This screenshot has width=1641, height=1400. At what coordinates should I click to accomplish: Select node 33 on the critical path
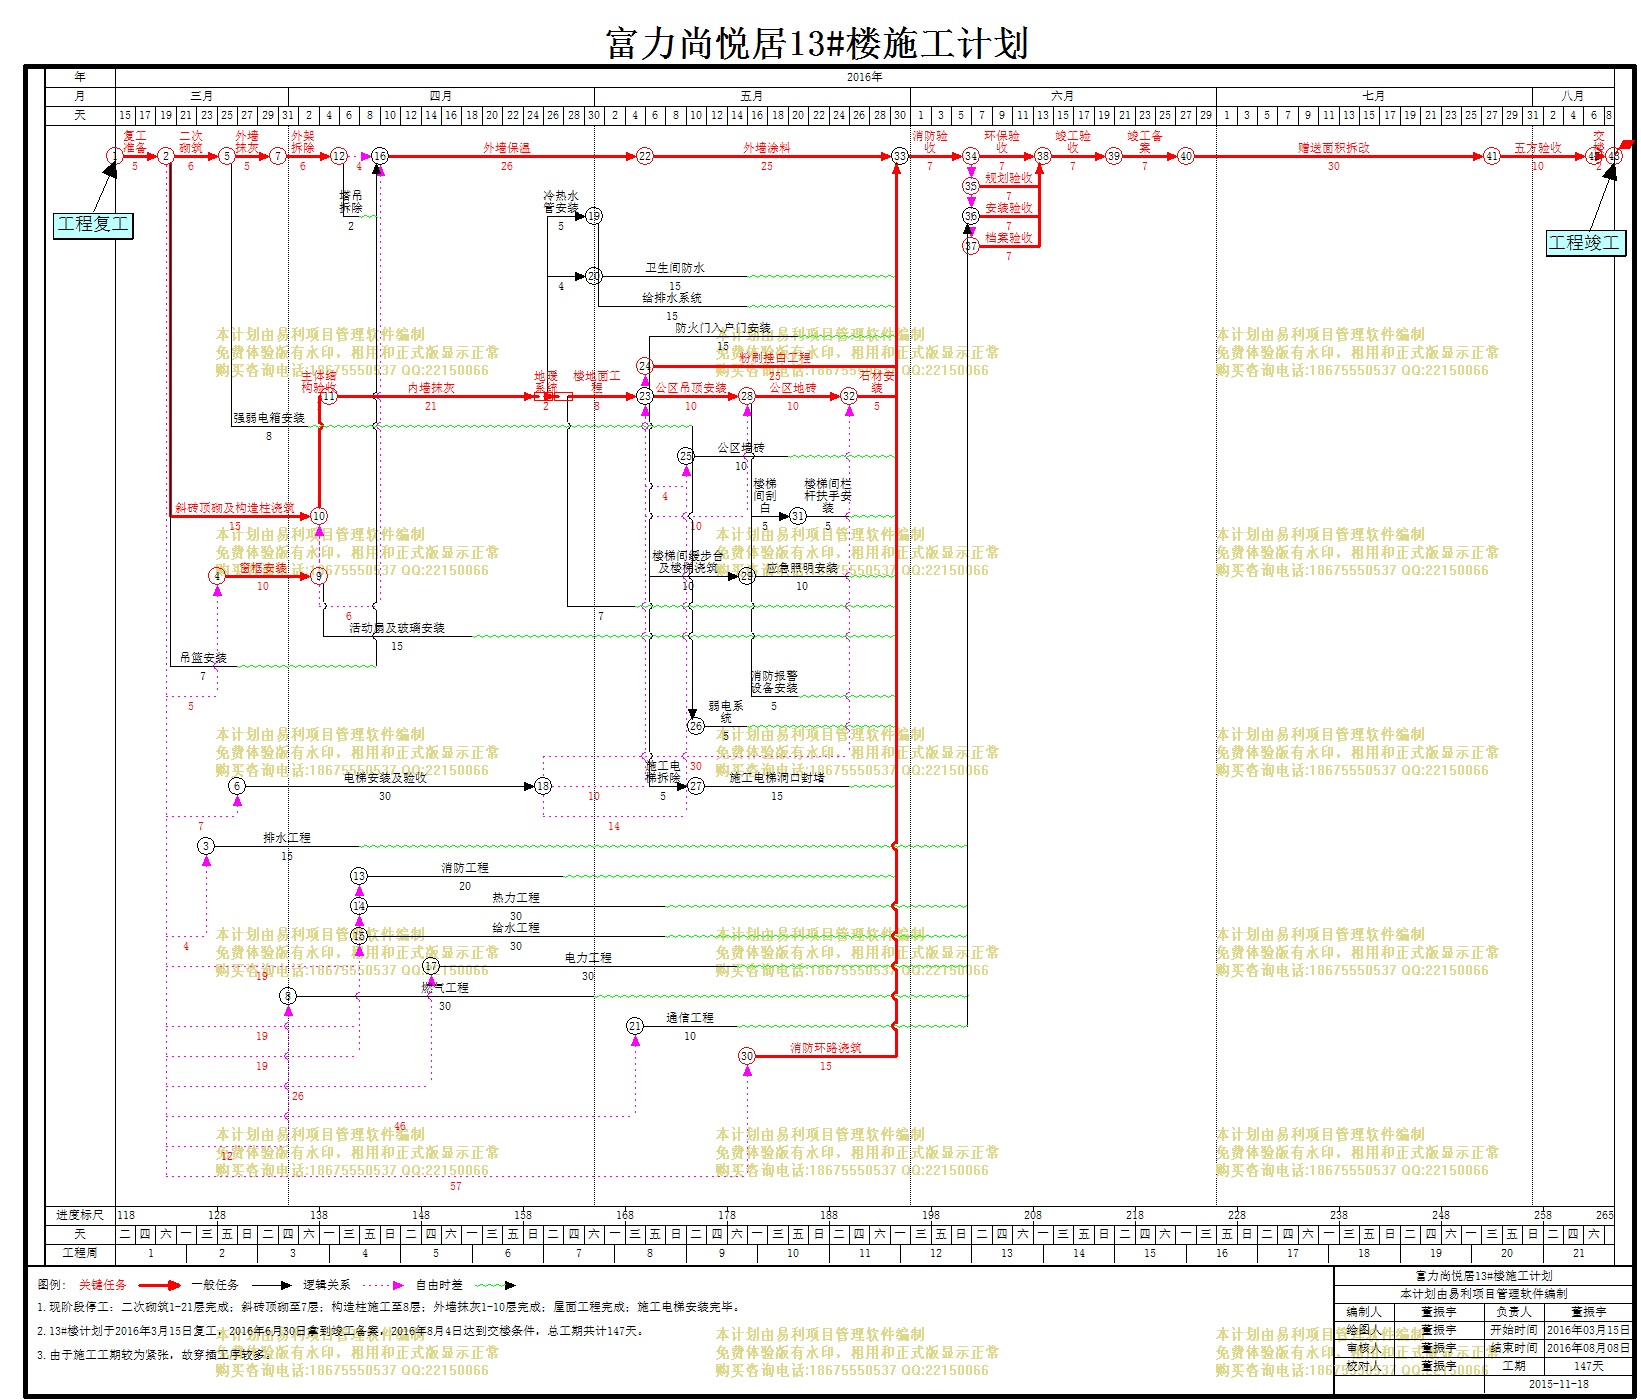900,156
